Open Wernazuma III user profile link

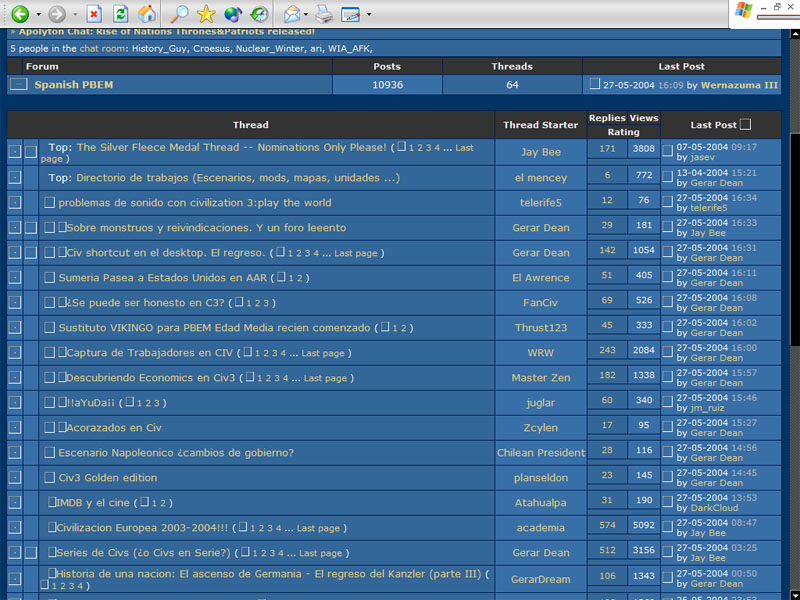pos(739,85)
